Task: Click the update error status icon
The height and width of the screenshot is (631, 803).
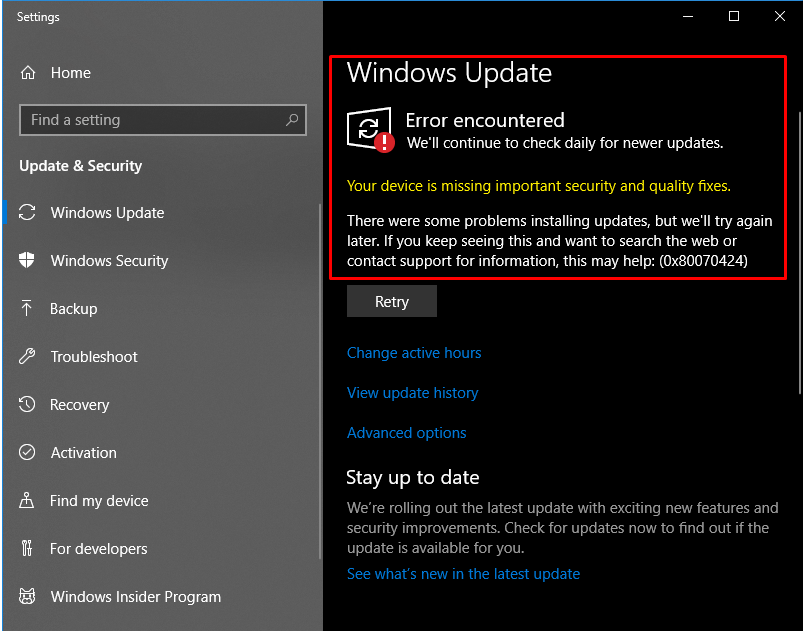Action: (x=371, y=130)
